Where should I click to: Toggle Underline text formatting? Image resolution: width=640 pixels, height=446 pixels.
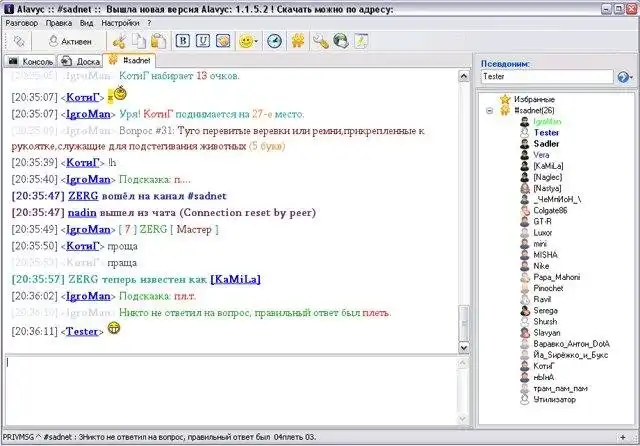(203, 41)
